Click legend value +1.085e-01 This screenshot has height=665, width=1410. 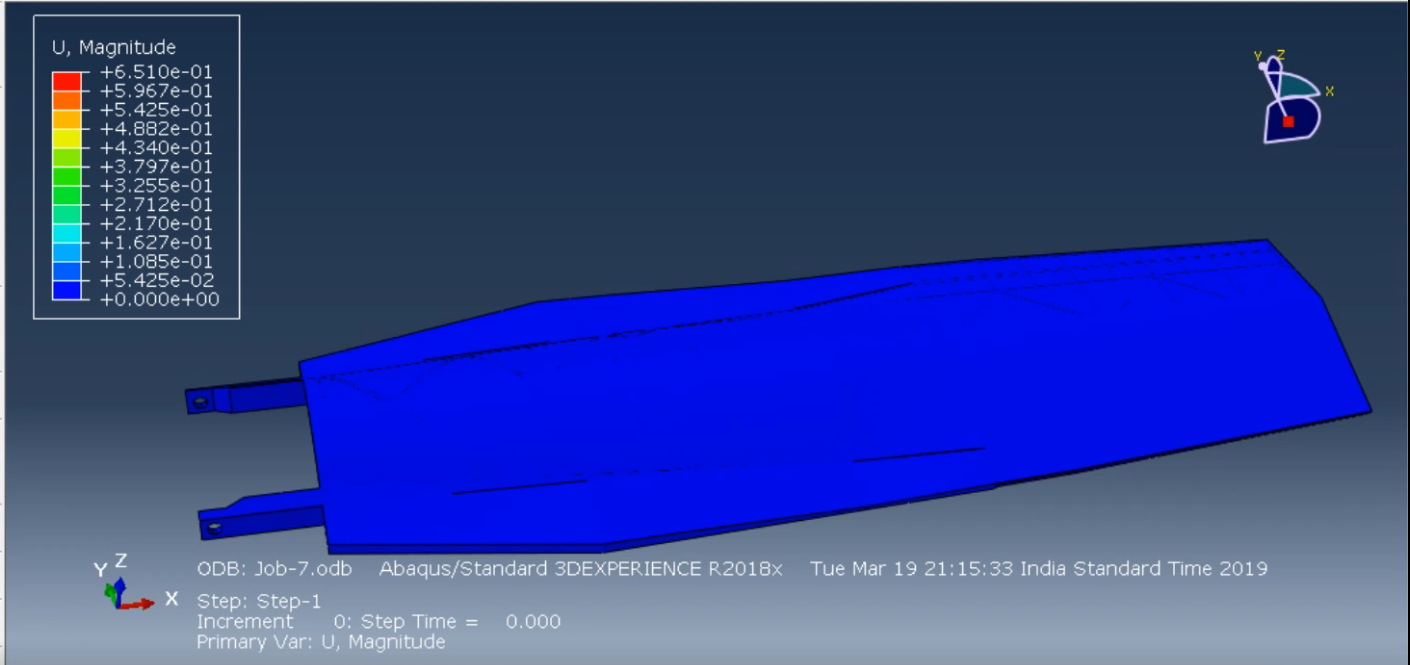[x=156, y=262]
